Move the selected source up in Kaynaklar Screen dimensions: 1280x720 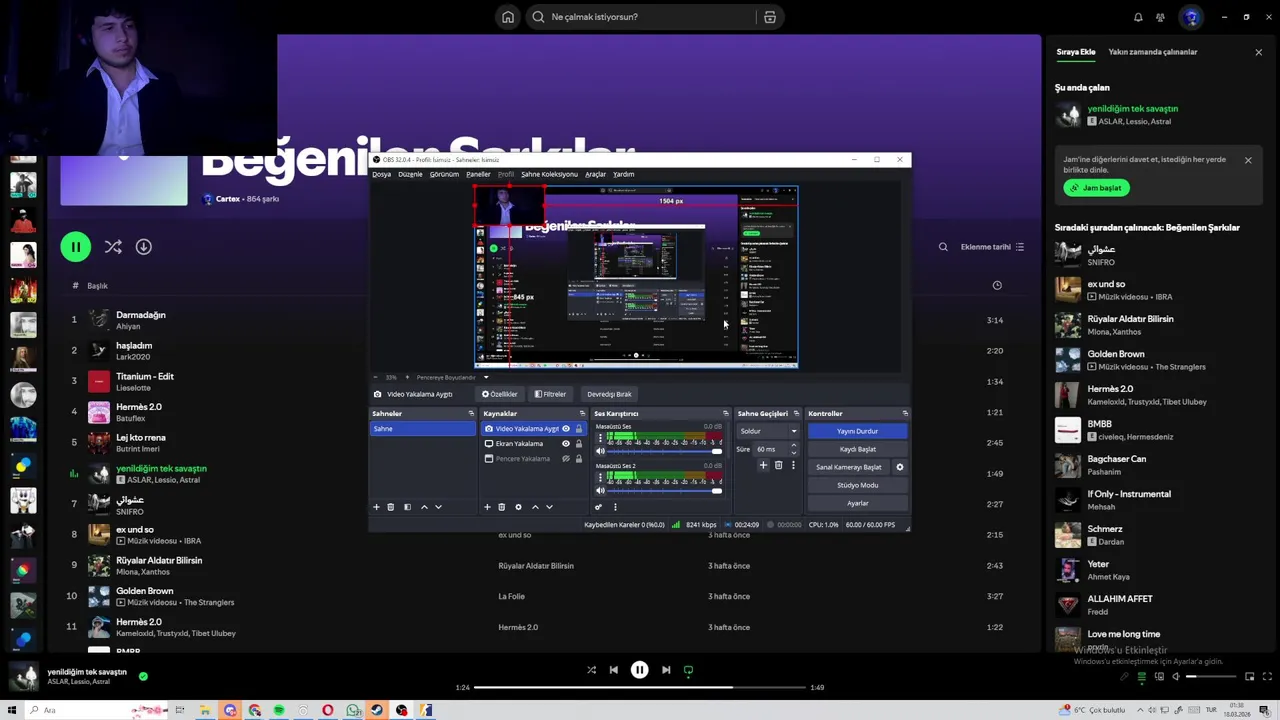click(535, 507)
